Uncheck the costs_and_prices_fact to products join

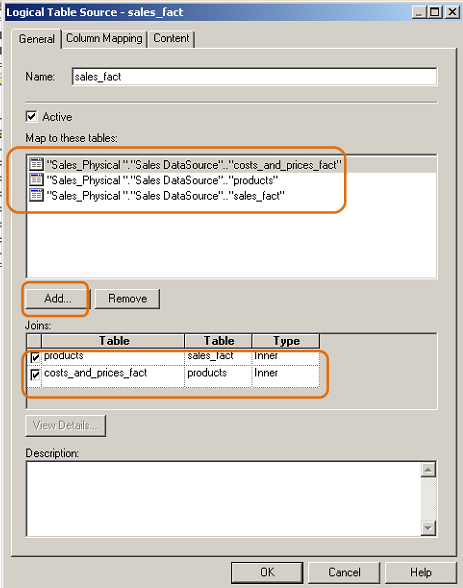(35, 374)
